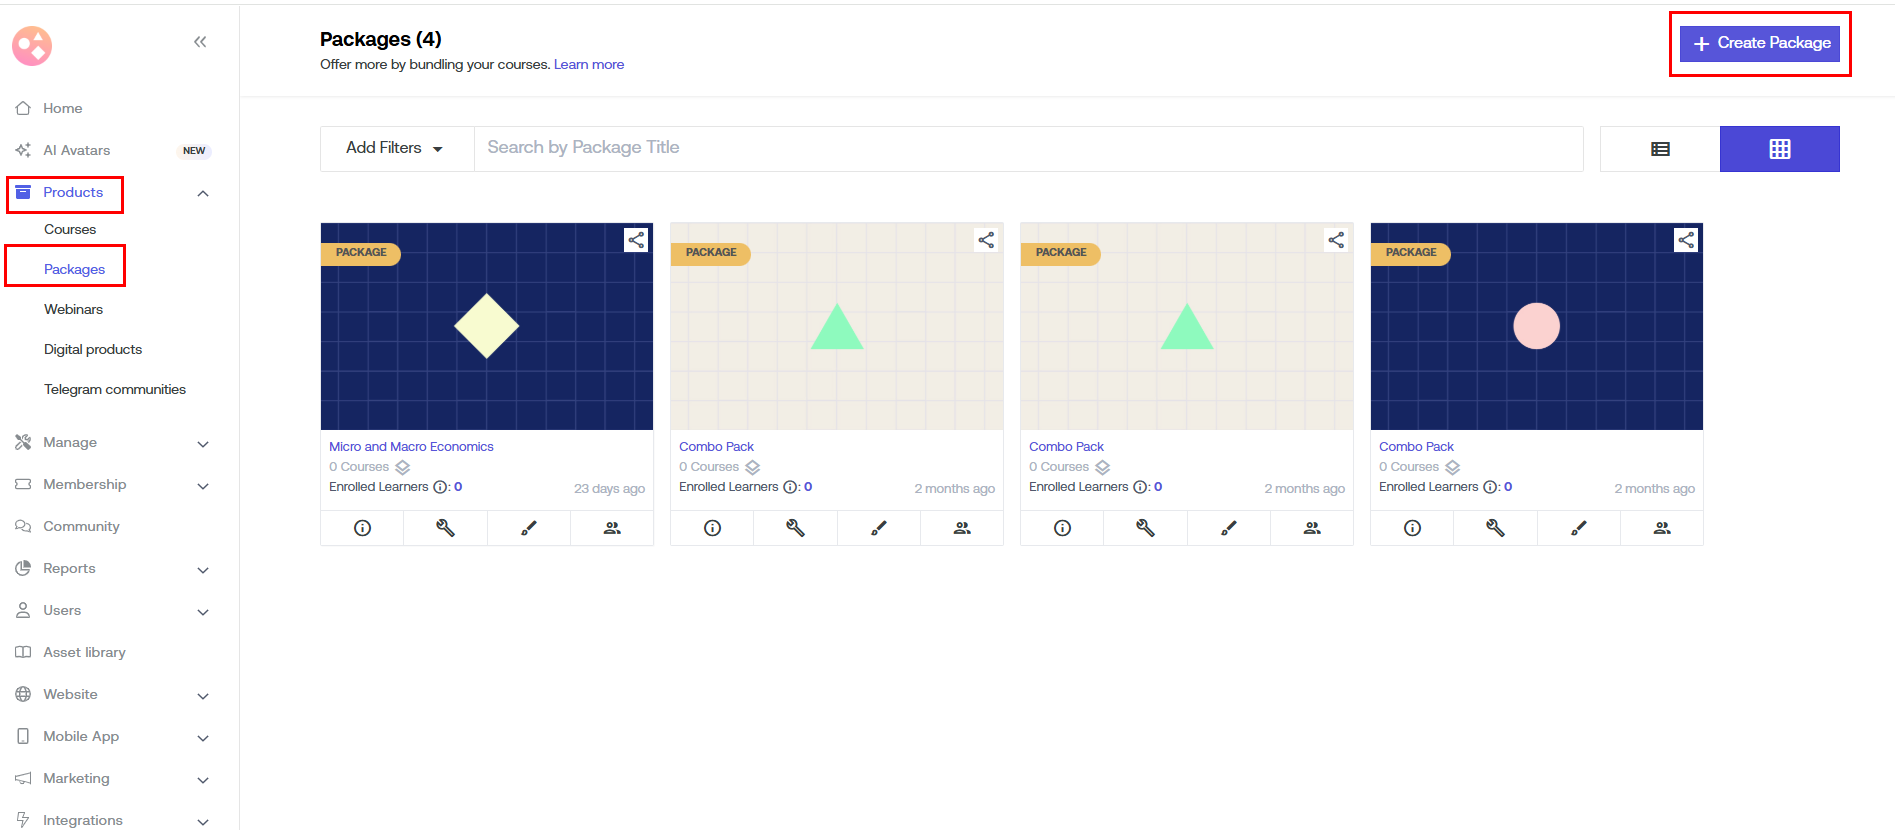Open the Learn more link
Viewport: 1895px width, 830px height.
(x=588, y=64)
